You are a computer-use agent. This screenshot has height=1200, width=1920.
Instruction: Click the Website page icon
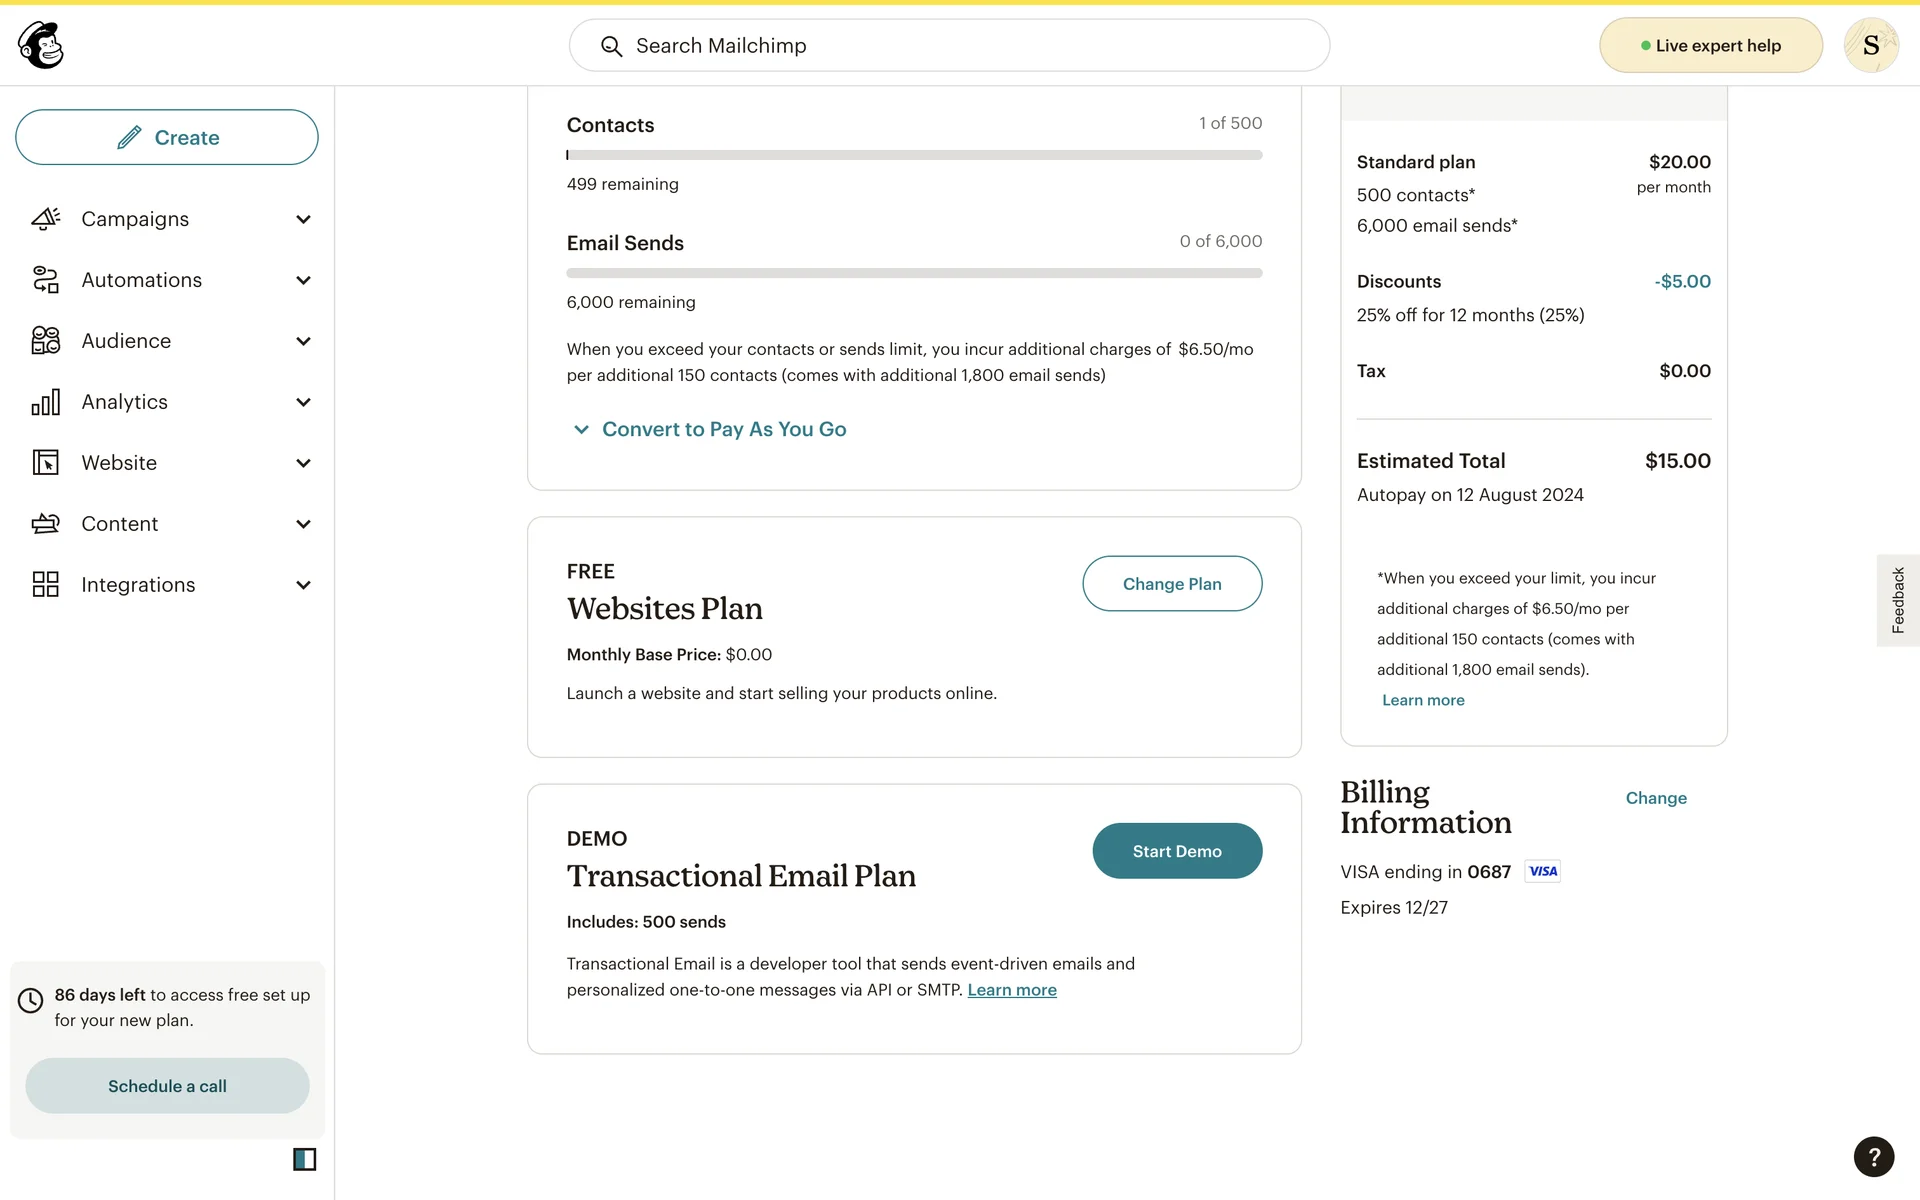45,463
